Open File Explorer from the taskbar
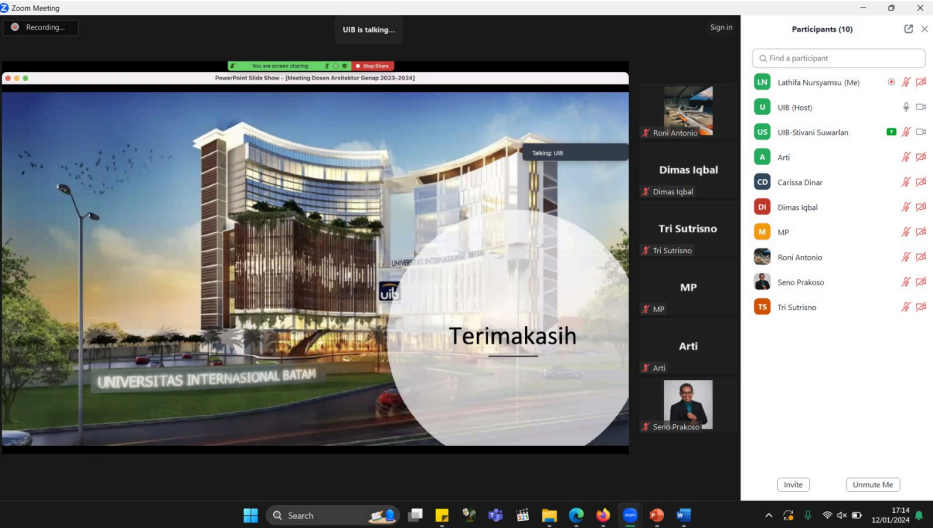 [549, 515]
